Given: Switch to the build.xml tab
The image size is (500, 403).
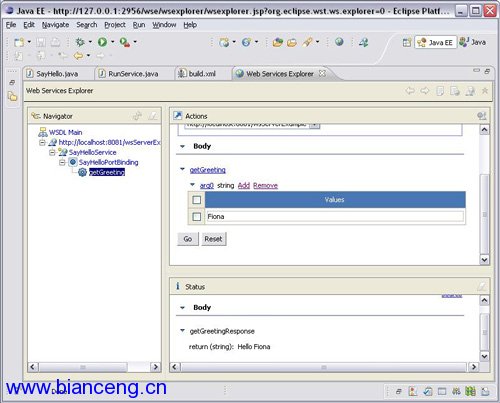Looking at the screenshot, I should 202,74.
